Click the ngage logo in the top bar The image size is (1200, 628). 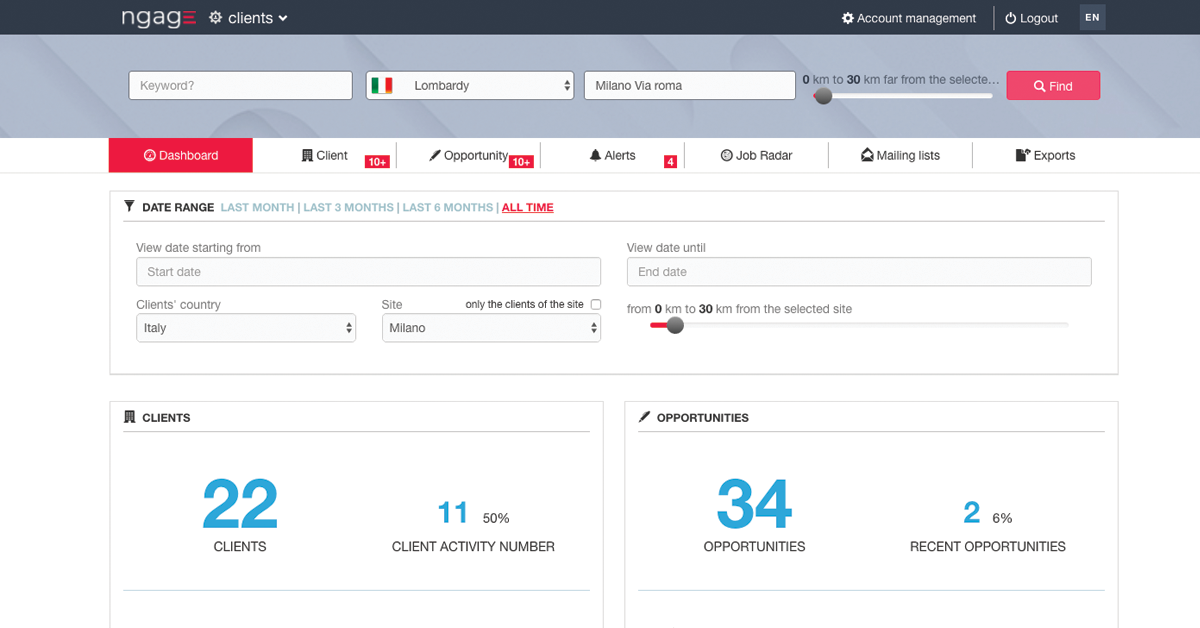click(158, 16)
